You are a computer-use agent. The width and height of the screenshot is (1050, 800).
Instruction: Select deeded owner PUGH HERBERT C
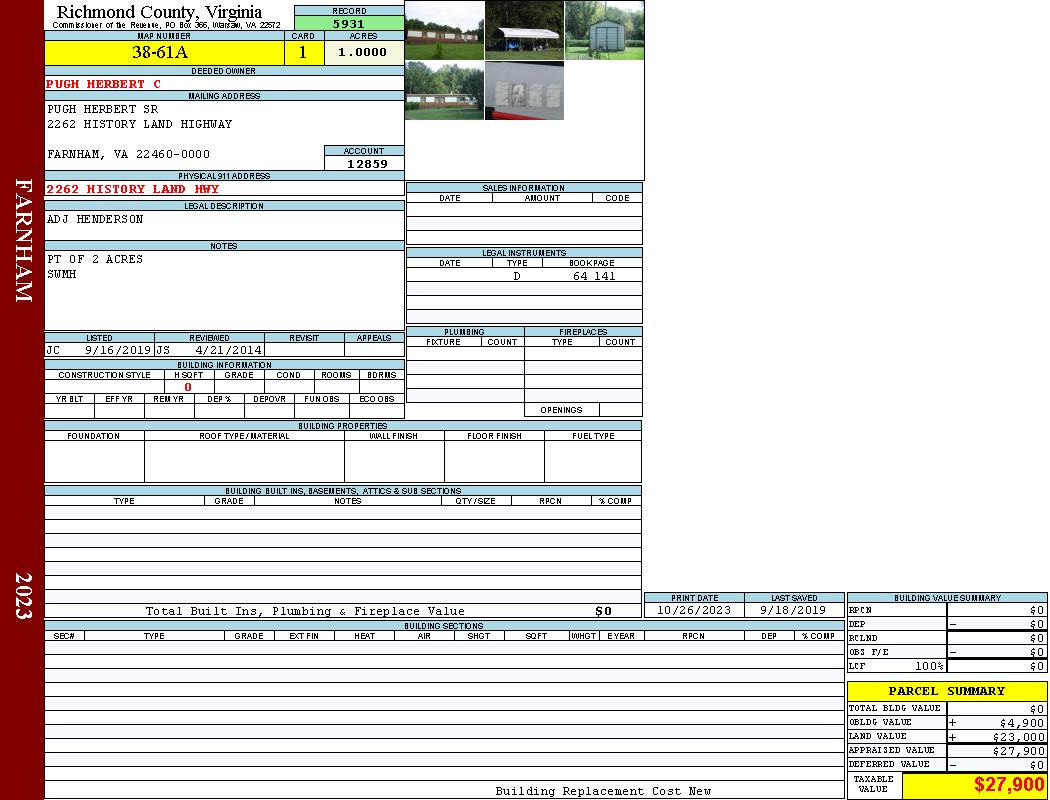tap(103, 84)
